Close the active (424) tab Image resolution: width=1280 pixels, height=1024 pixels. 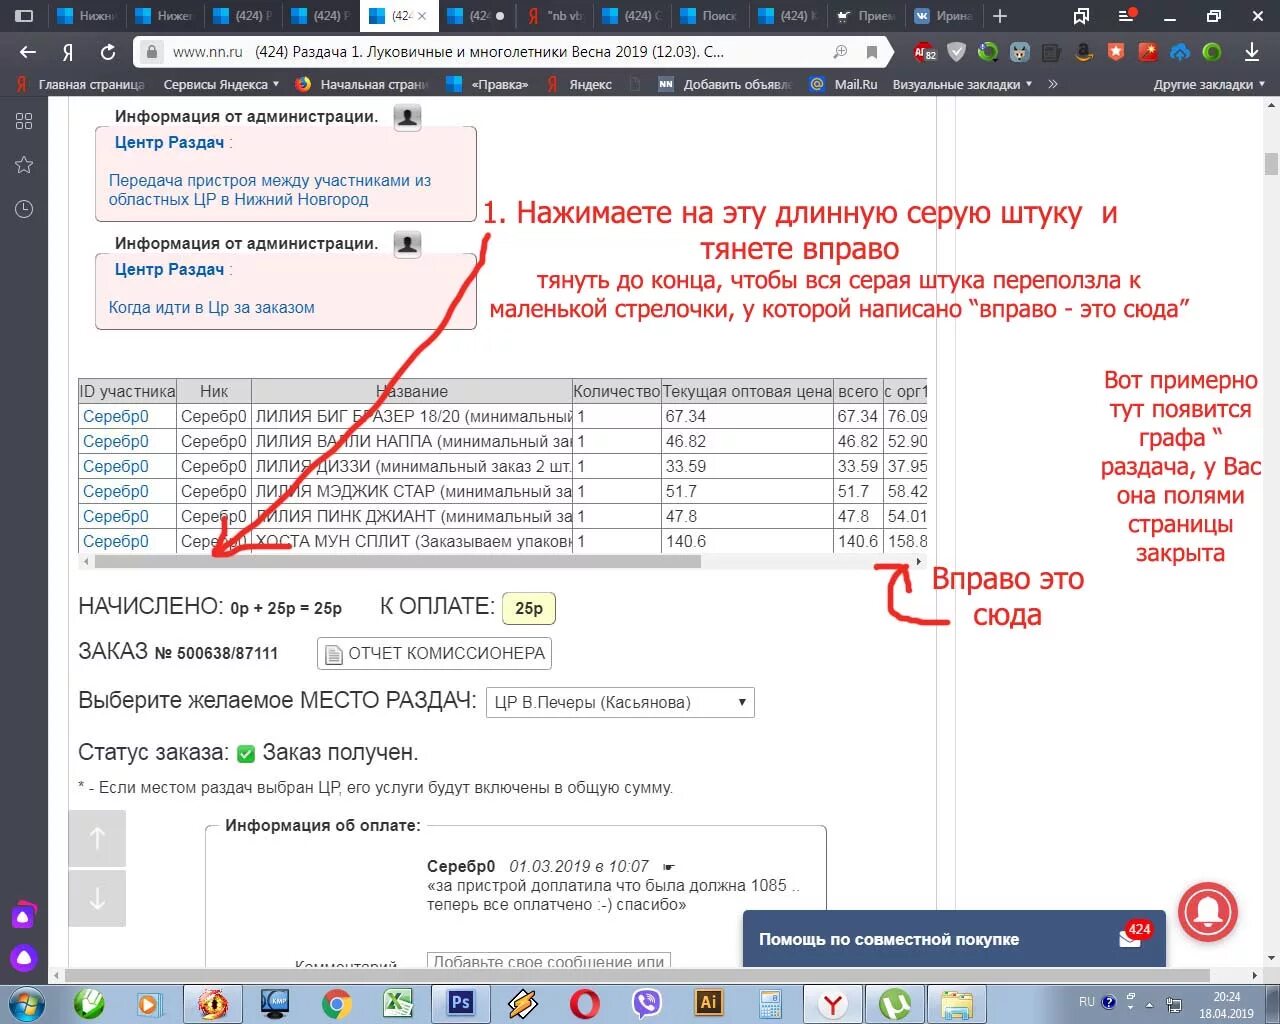[422, 15]
